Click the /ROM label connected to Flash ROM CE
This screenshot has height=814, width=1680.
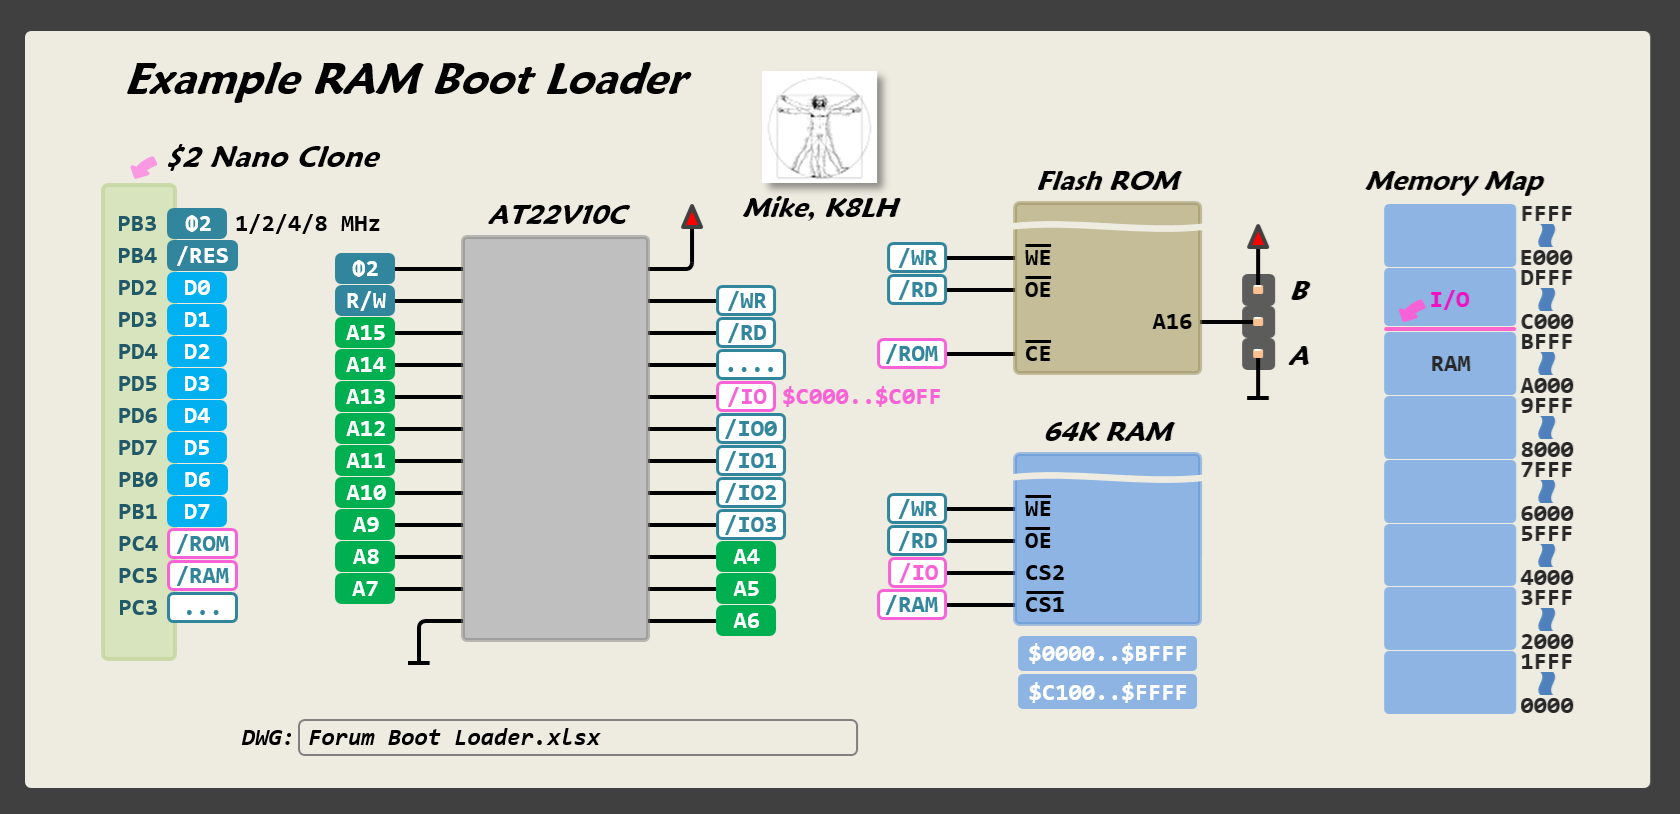[912, 354]
